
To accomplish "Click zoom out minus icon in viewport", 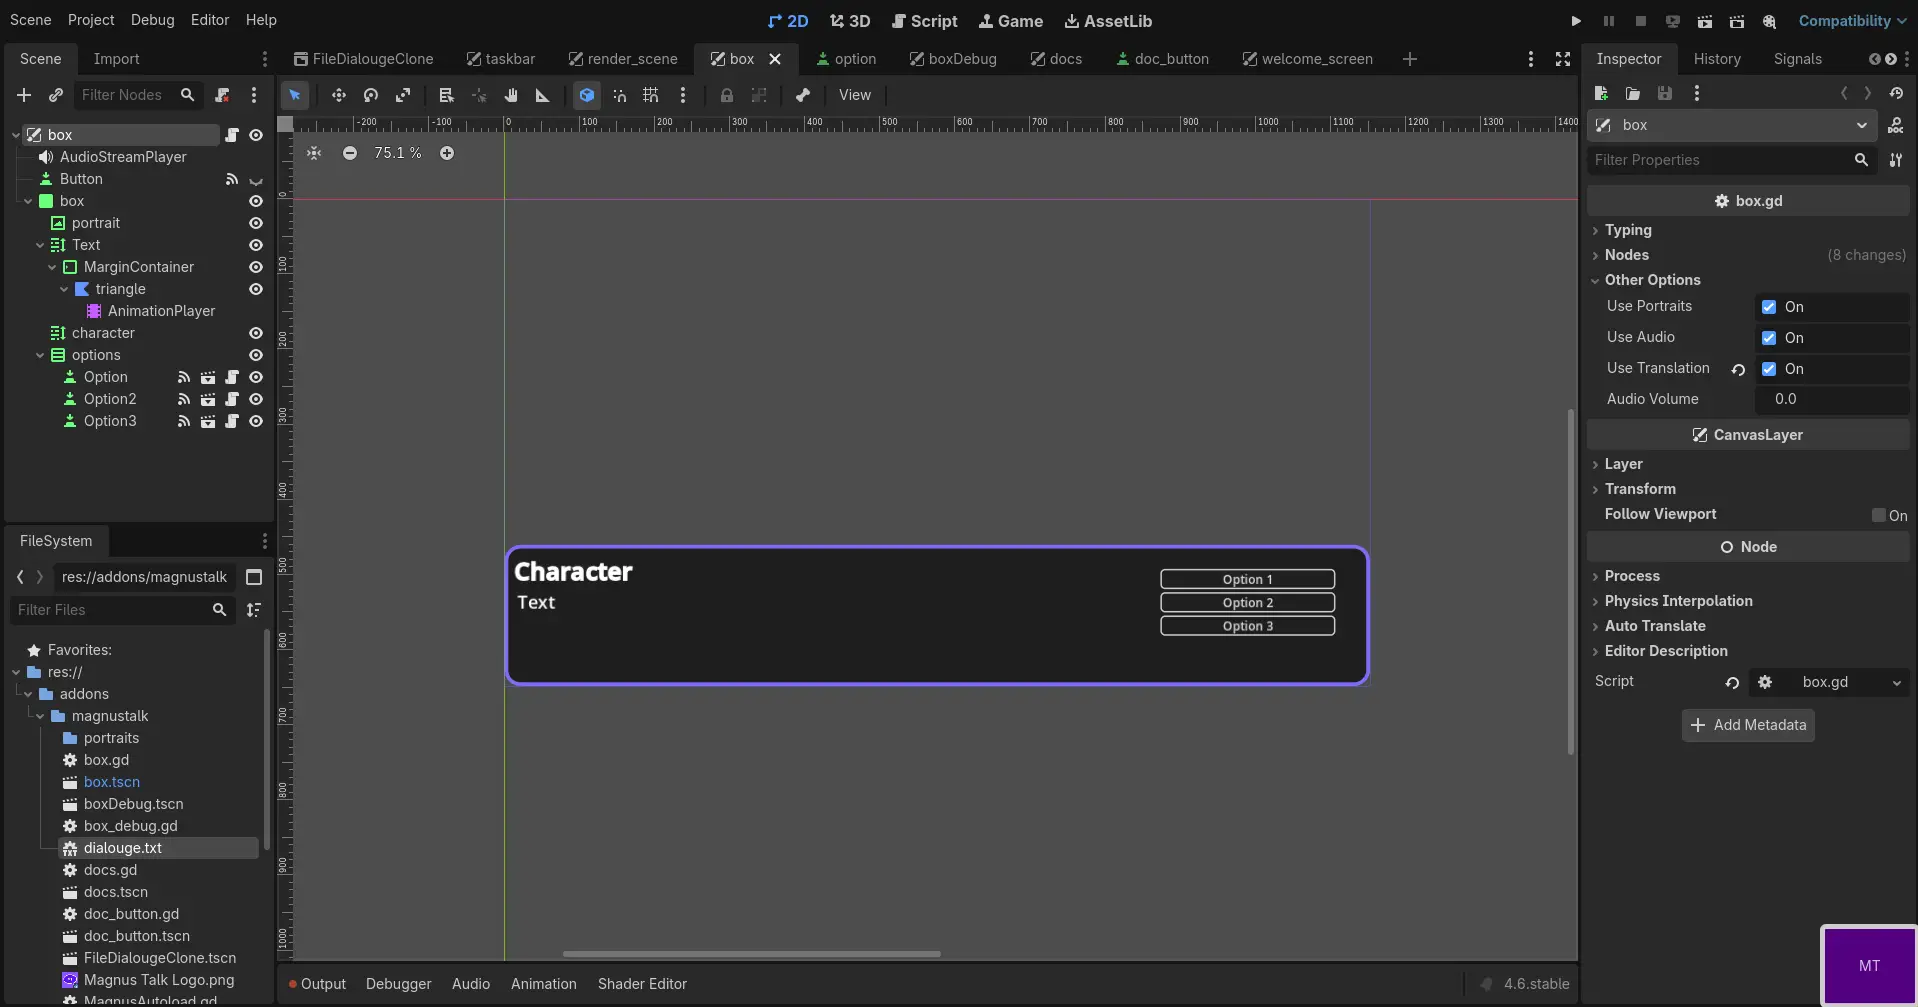I will (349, 153).
